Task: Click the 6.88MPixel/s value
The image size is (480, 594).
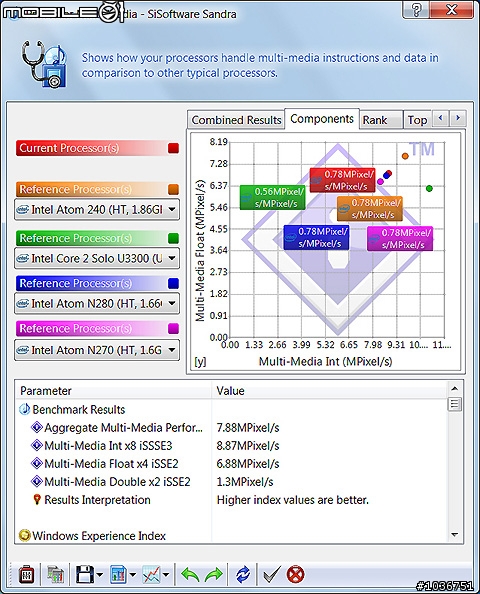Action: tap(248, 464)
